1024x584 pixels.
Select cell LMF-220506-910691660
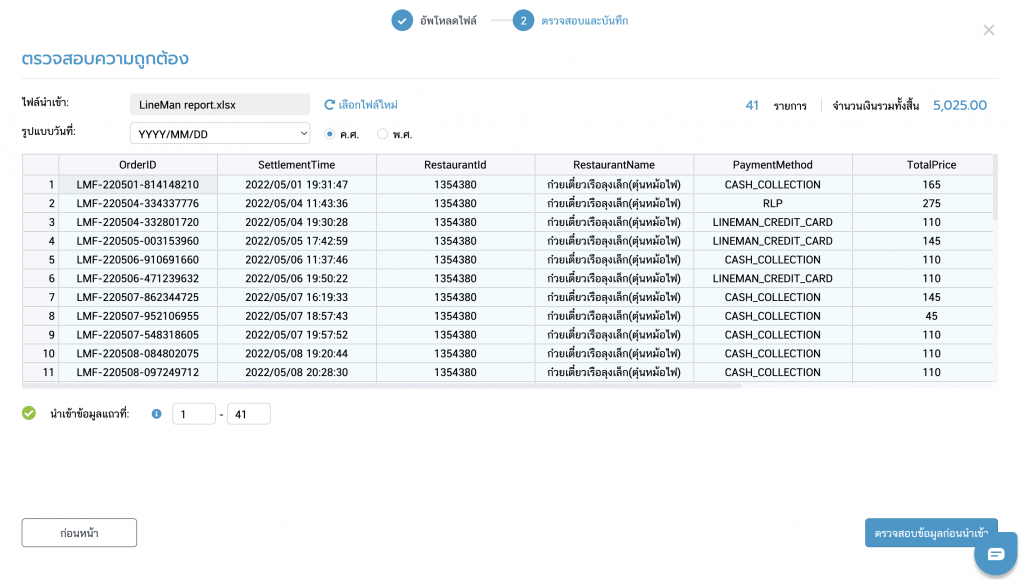click(138, 259)
